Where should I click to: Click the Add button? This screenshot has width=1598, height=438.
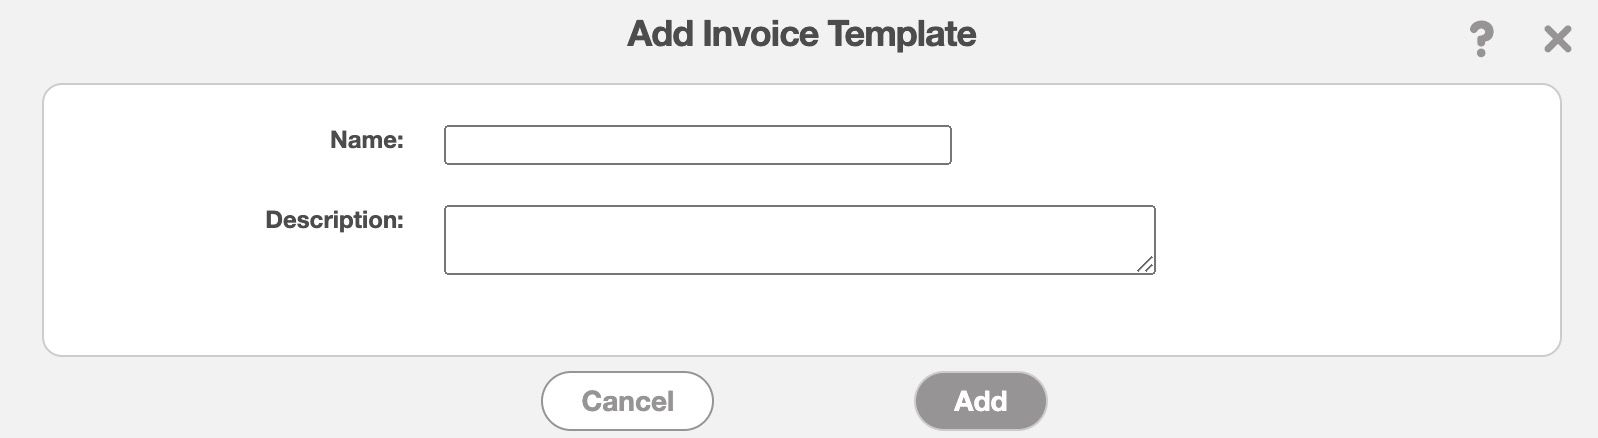click(980, 401)
